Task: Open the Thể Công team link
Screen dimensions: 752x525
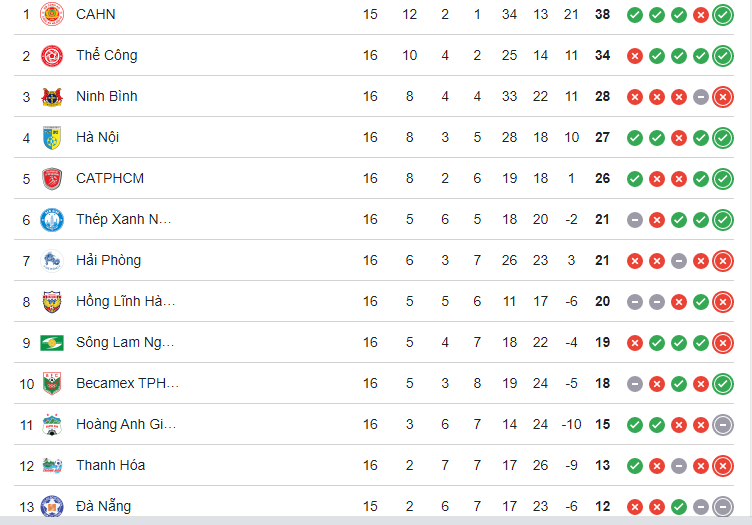Action: pyautogui.click(x=107, y=55)
